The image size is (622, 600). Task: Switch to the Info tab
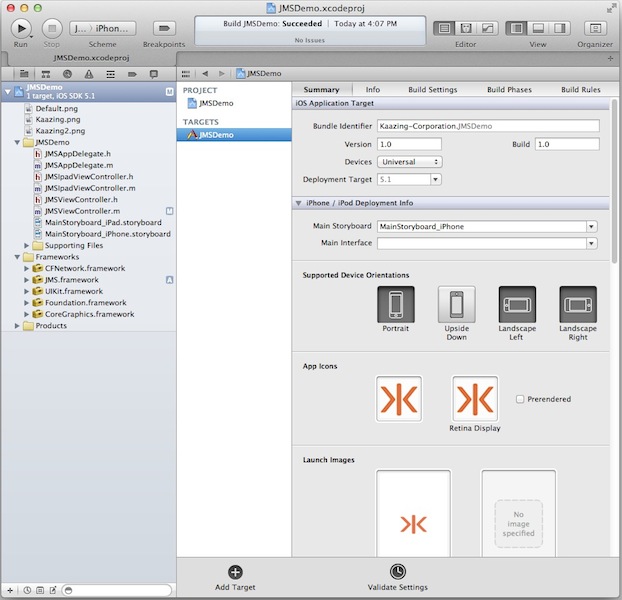(372, 90)
